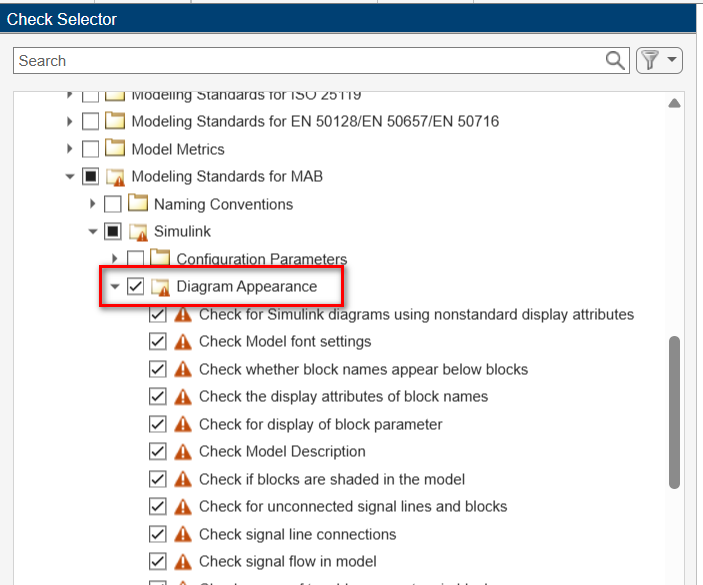Click the Diagram Appearance folder warning icon
This screenshot has width=703, height=585.
click(161, 287)
